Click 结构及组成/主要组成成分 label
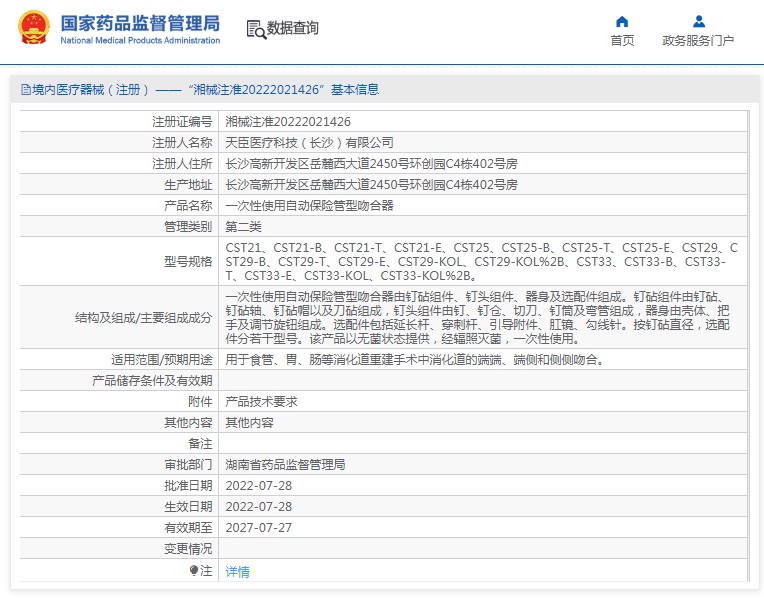The height and width of the screenshot is (598, 764). 144,318
